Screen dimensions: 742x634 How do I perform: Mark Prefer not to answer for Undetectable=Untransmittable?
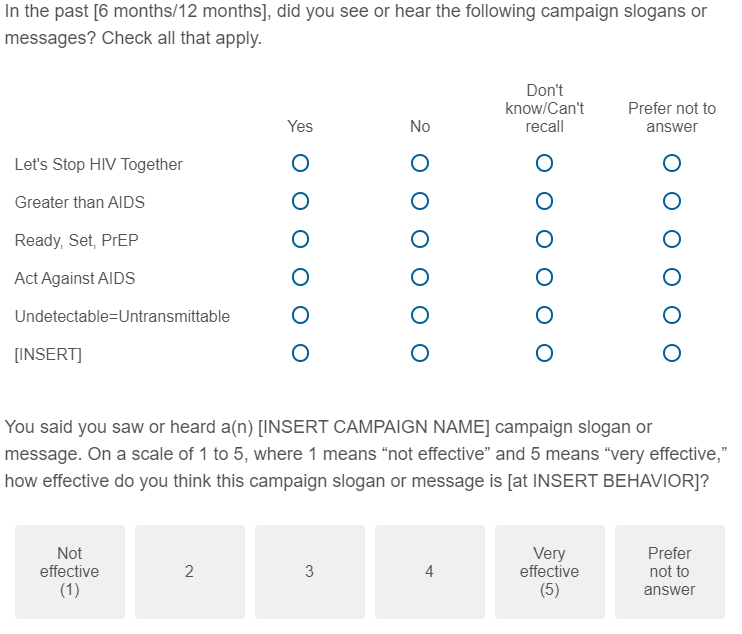[x=672, y=315]
